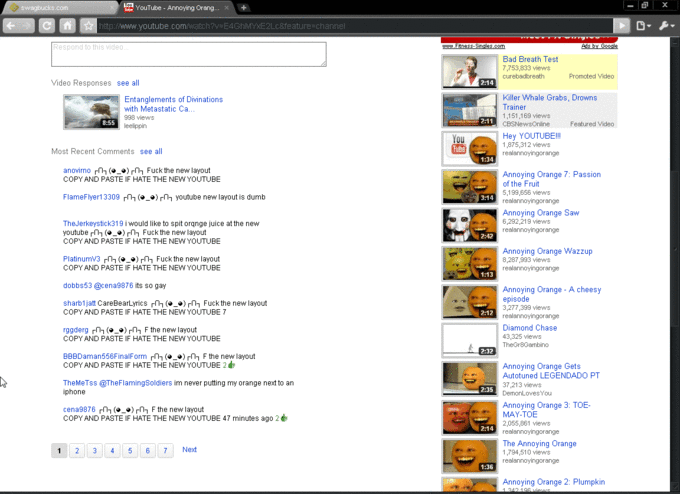Go forward with the browser forward arrow
Screen dimensions: 680x494
pyautogui.click(x=27, y=26)
